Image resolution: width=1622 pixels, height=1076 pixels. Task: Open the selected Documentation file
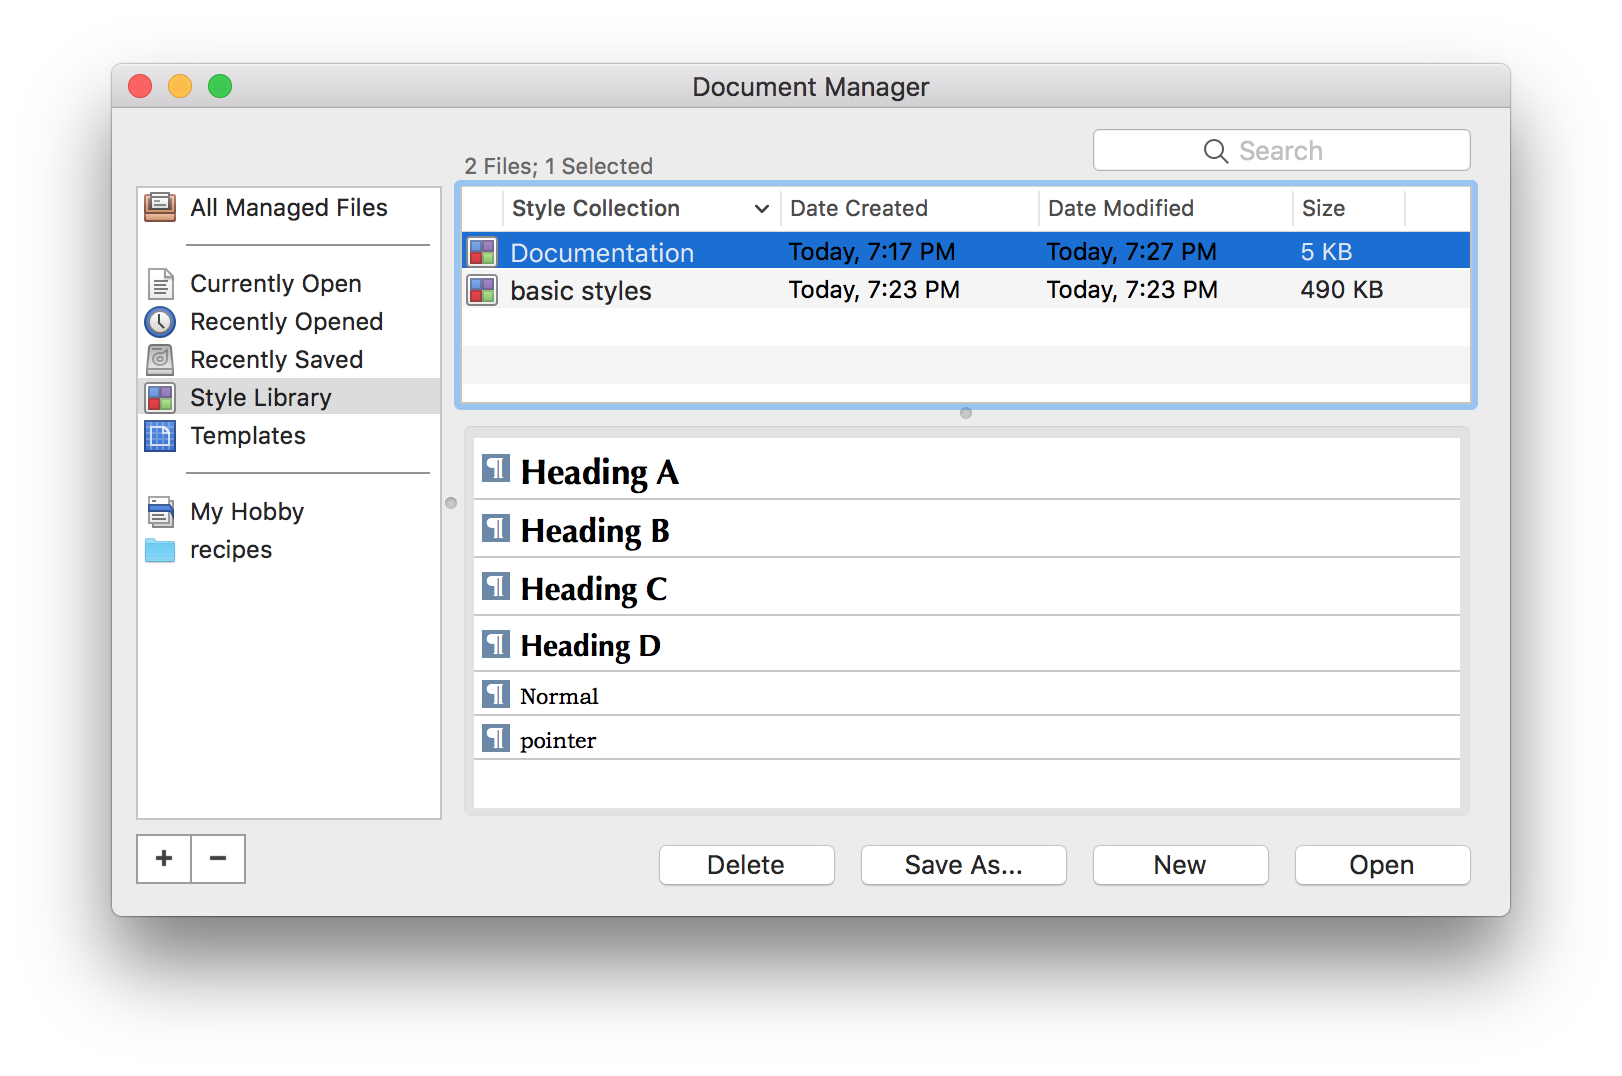tap(1382, 865)
